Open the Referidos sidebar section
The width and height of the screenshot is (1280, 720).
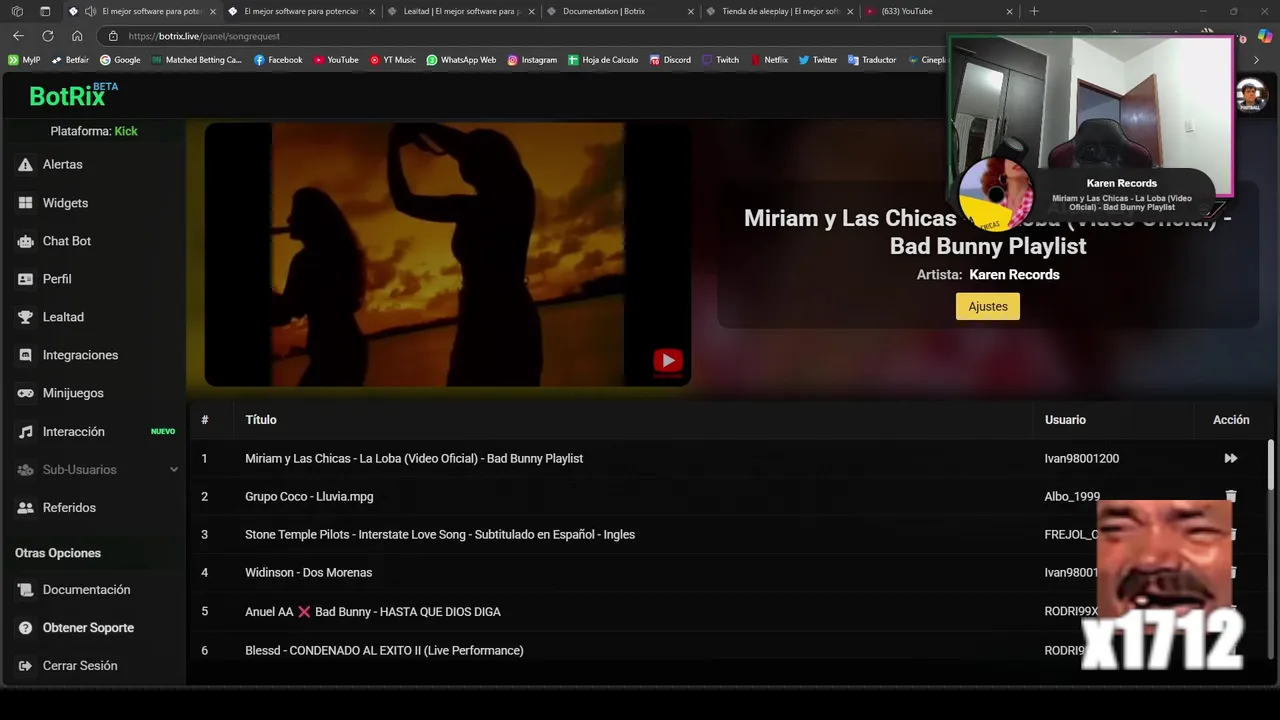(x=68, y=508)
